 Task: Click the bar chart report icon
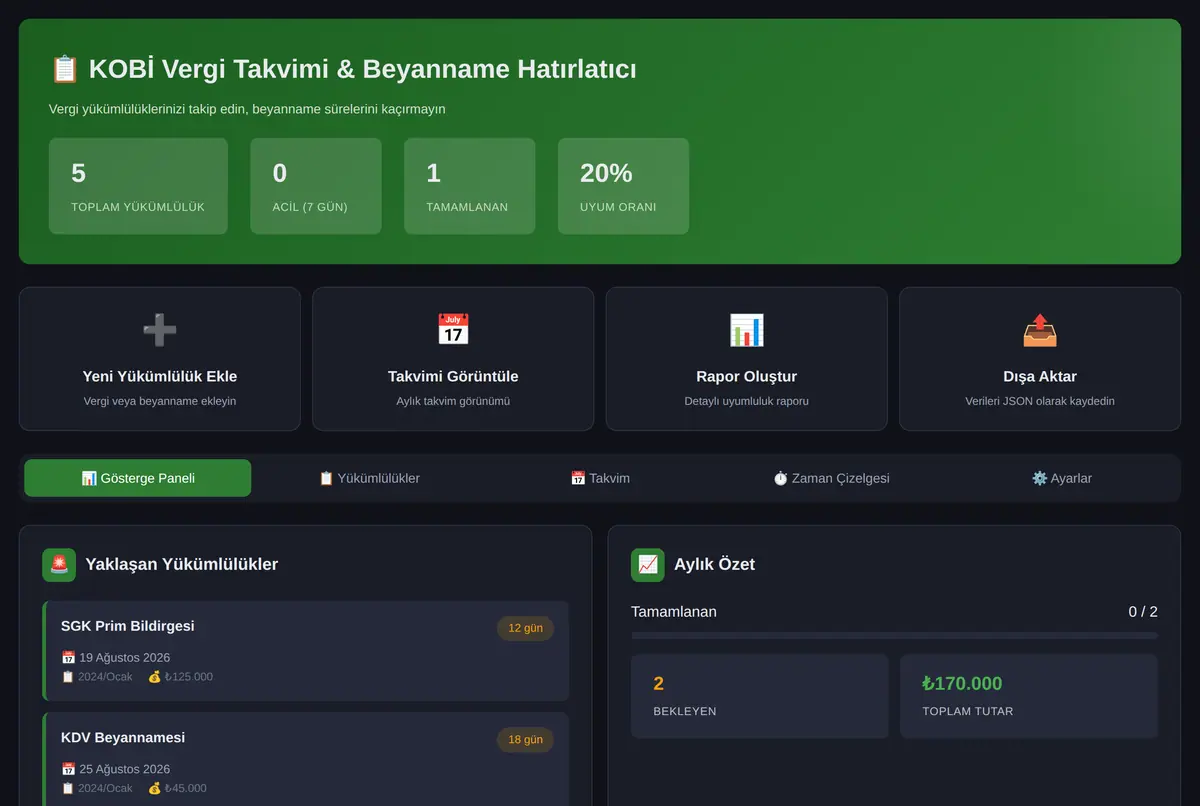[746, 329]
